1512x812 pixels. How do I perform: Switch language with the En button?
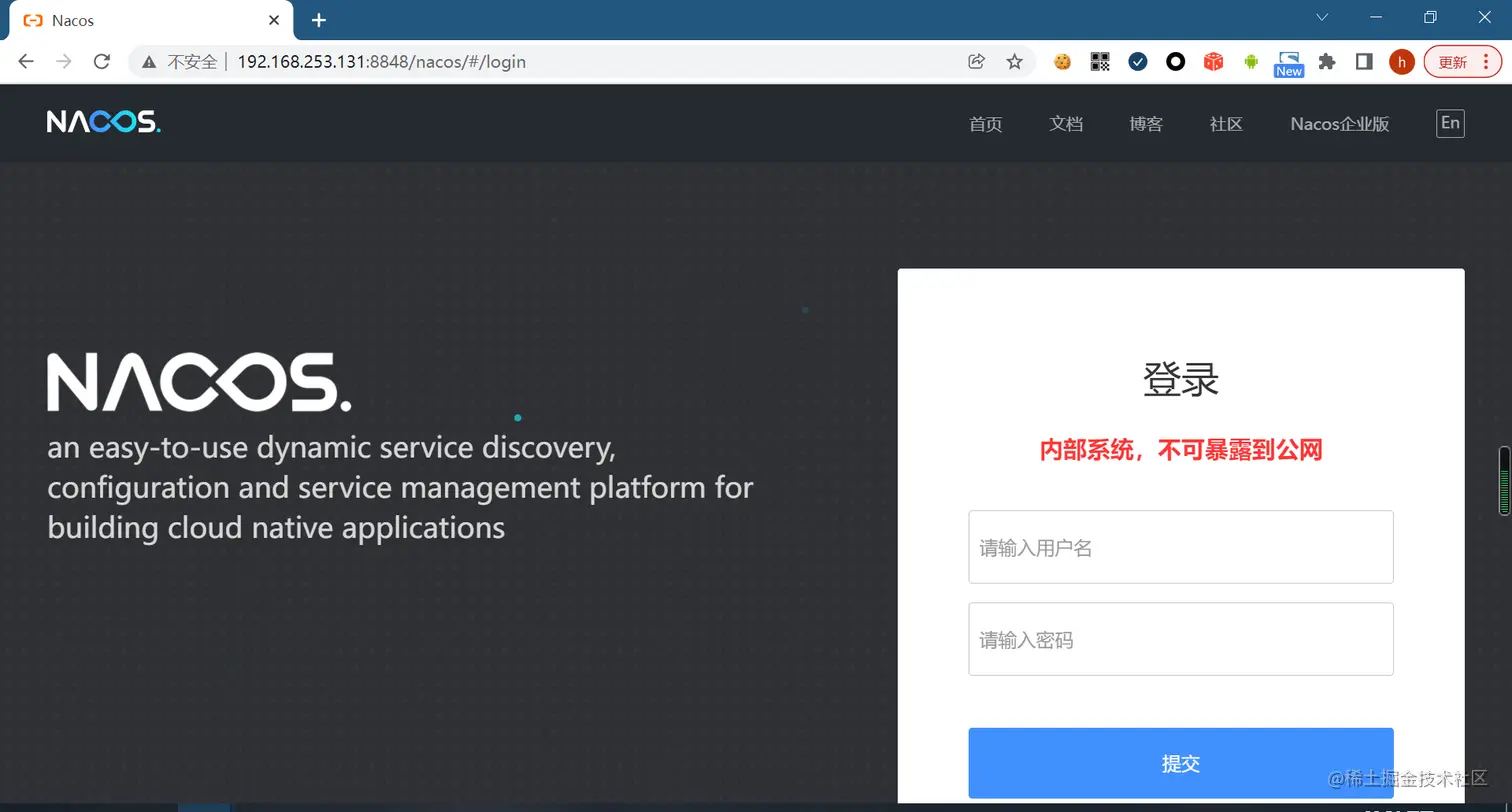[1450, 123]
